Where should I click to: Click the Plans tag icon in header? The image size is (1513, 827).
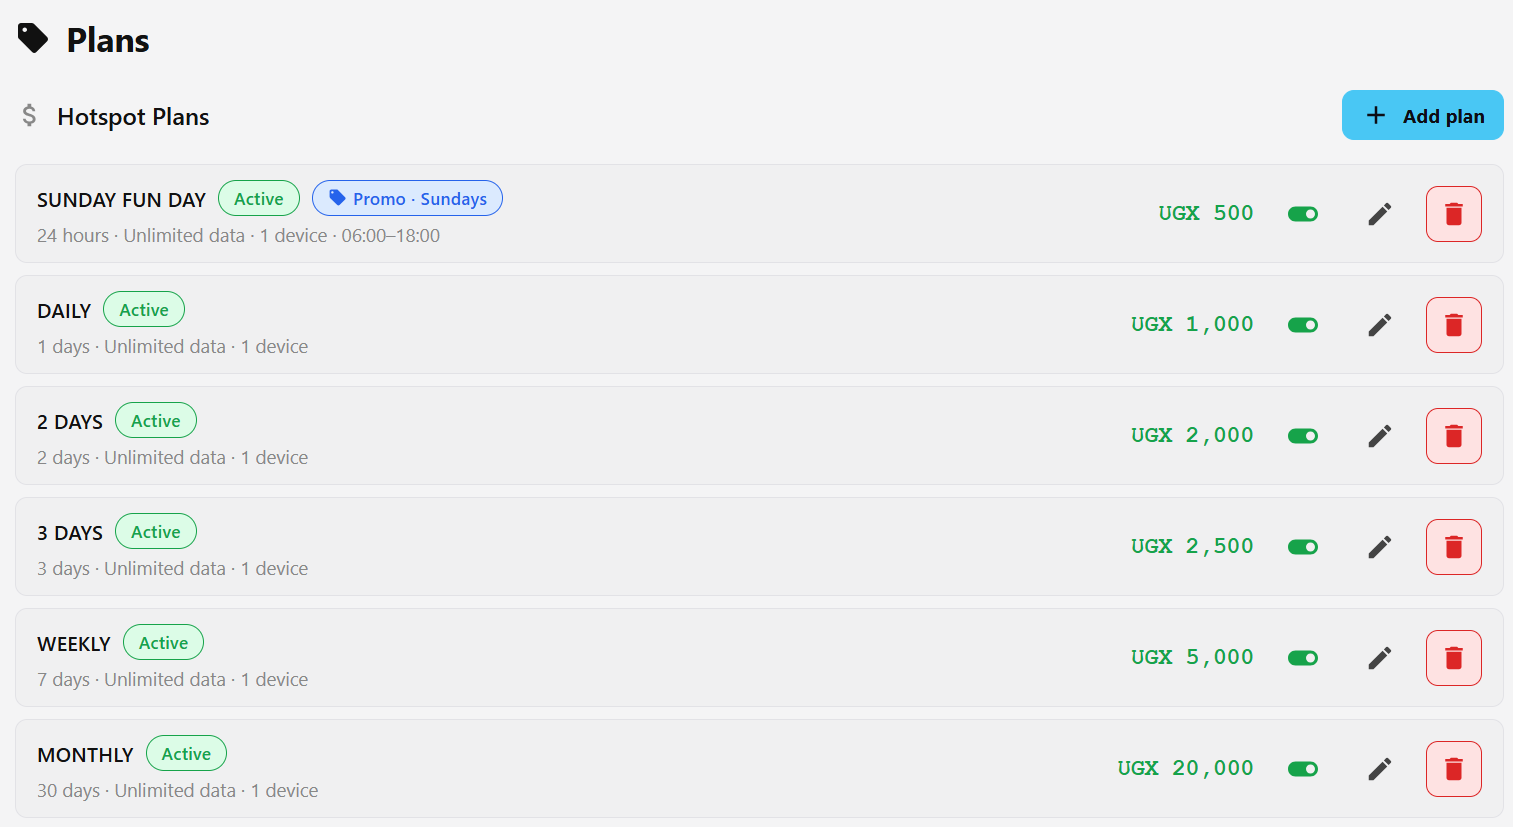pos(33,39)
